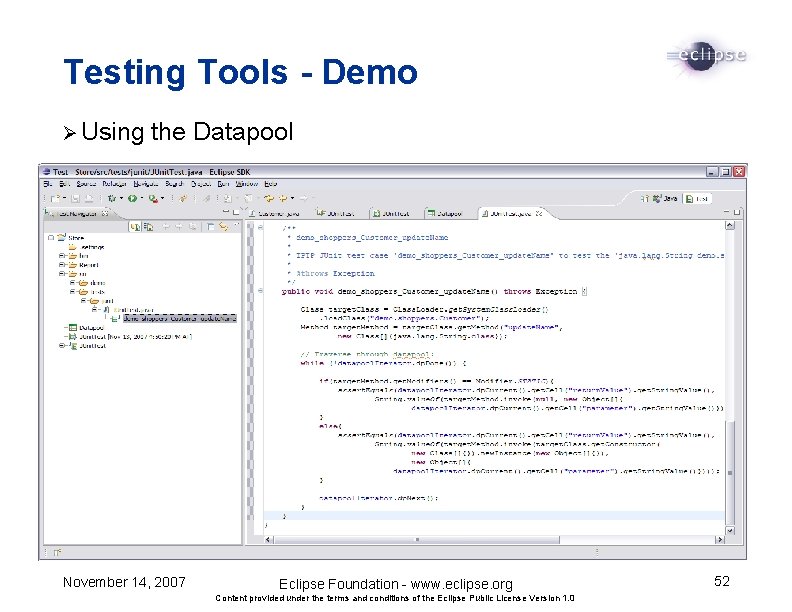Open the External Tools dropdown arrow
The image size is (792, 612).
[162, 198]
